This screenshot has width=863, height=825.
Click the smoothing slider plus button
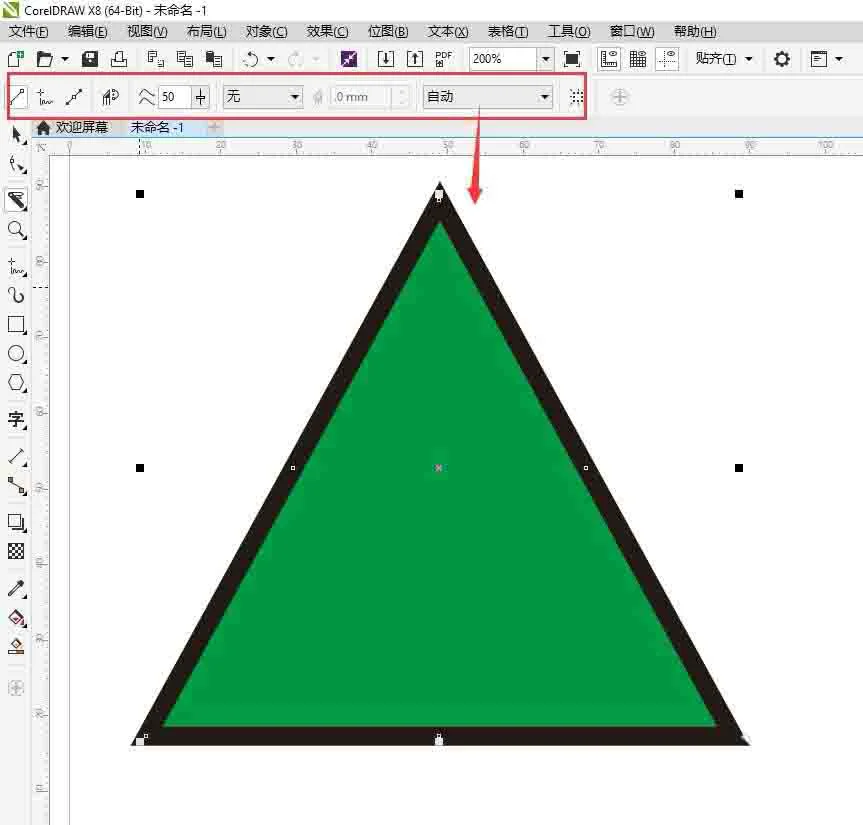coord(200,97)
